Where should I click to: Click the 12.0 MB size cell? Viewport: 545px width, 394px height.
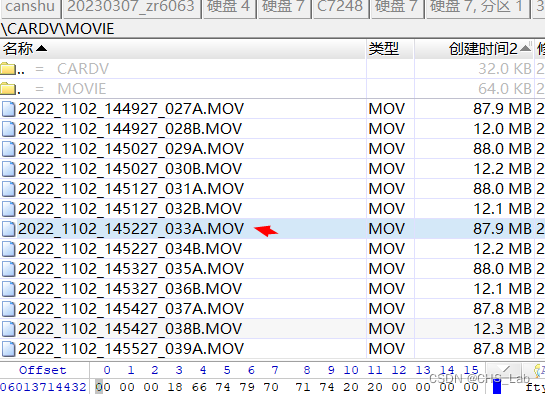click(x=502, y=129)
